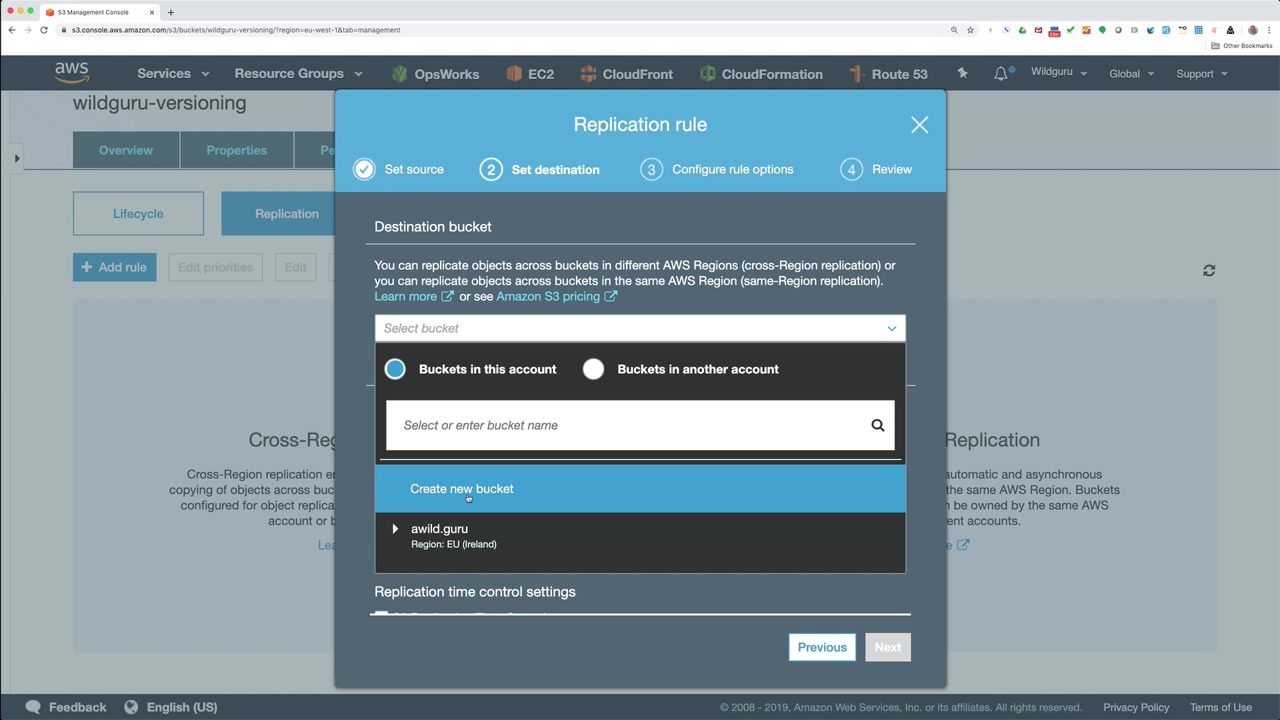Click the CloudFront service shortcut icon
Image resolution: width=1280 pixels, height=720 pixels.
point(588,73)
